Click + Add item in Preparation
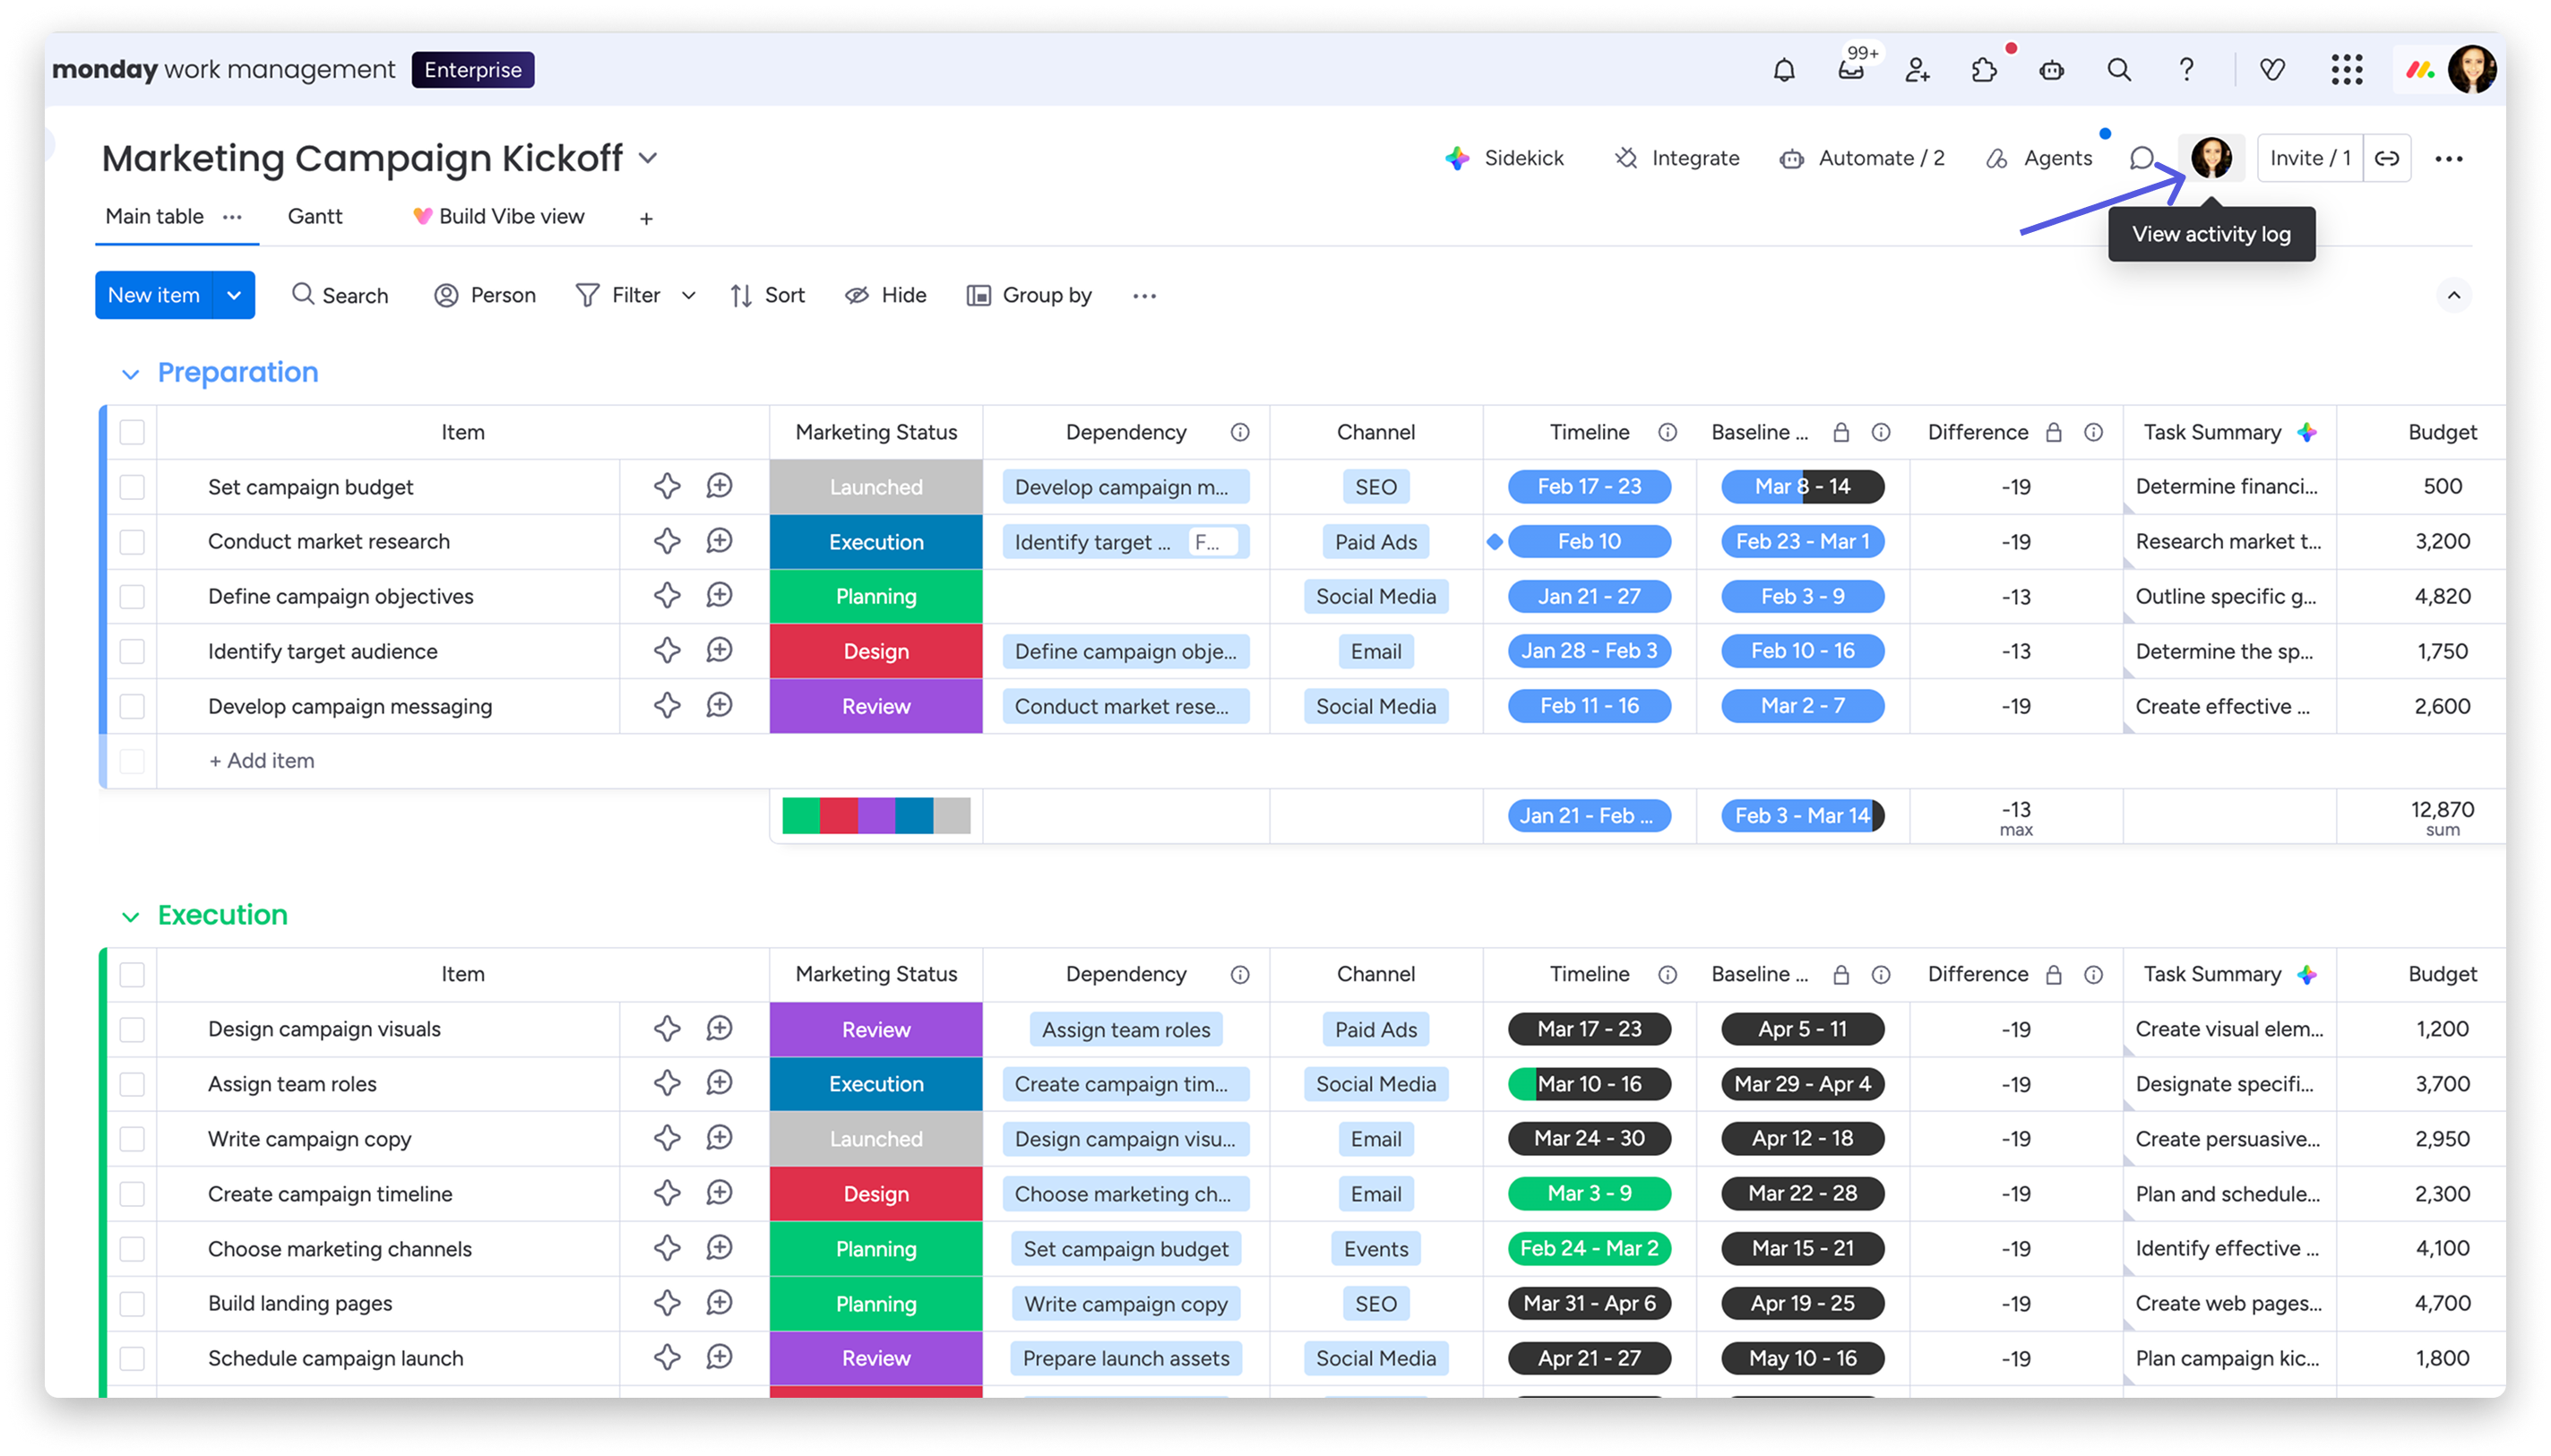 [x=261, y=760]
